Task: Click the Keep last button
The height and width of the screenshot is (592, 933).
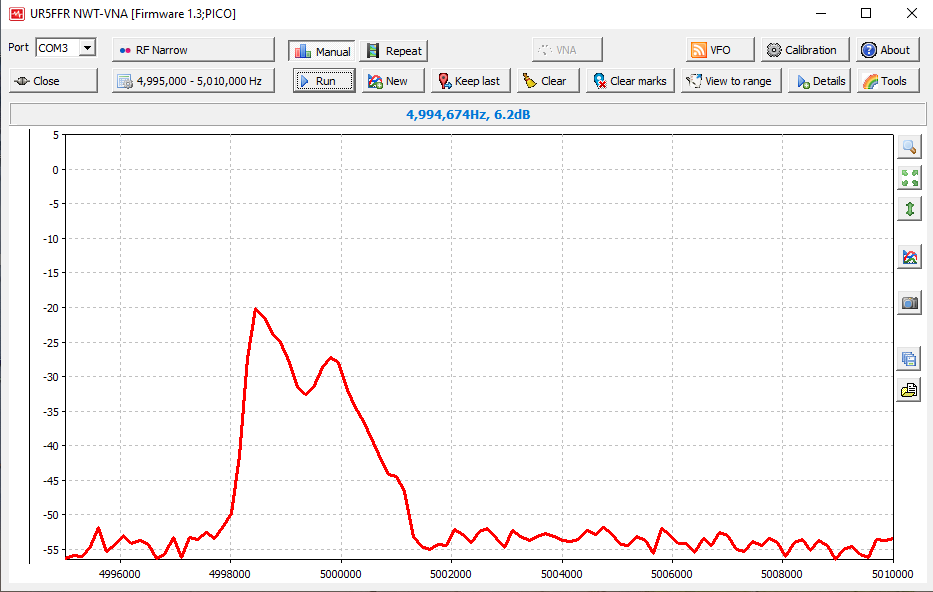Action: [467, 81]
